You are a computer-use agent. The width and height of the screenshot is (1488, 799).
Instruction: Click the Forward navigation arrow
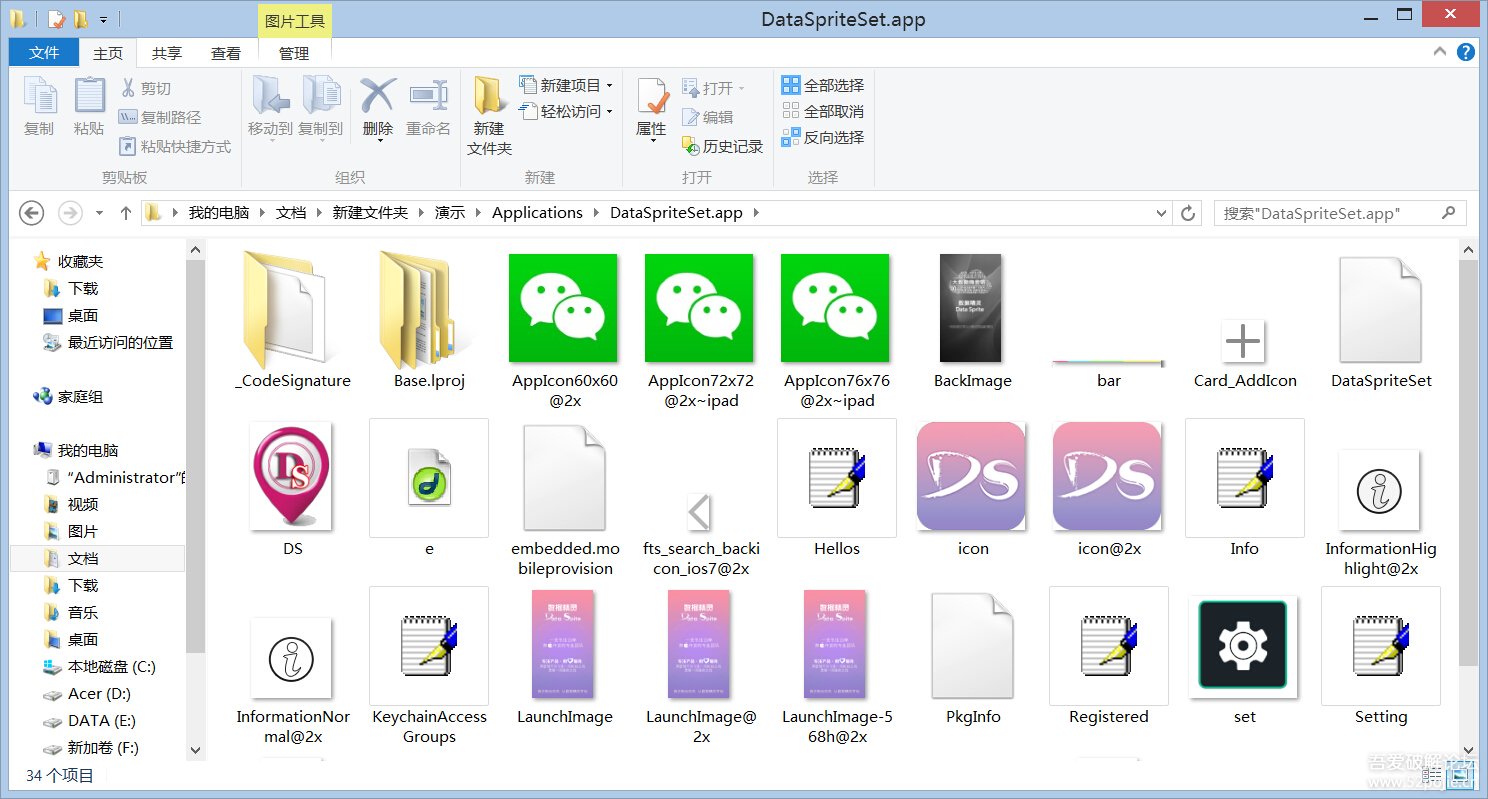pos(69,213)
